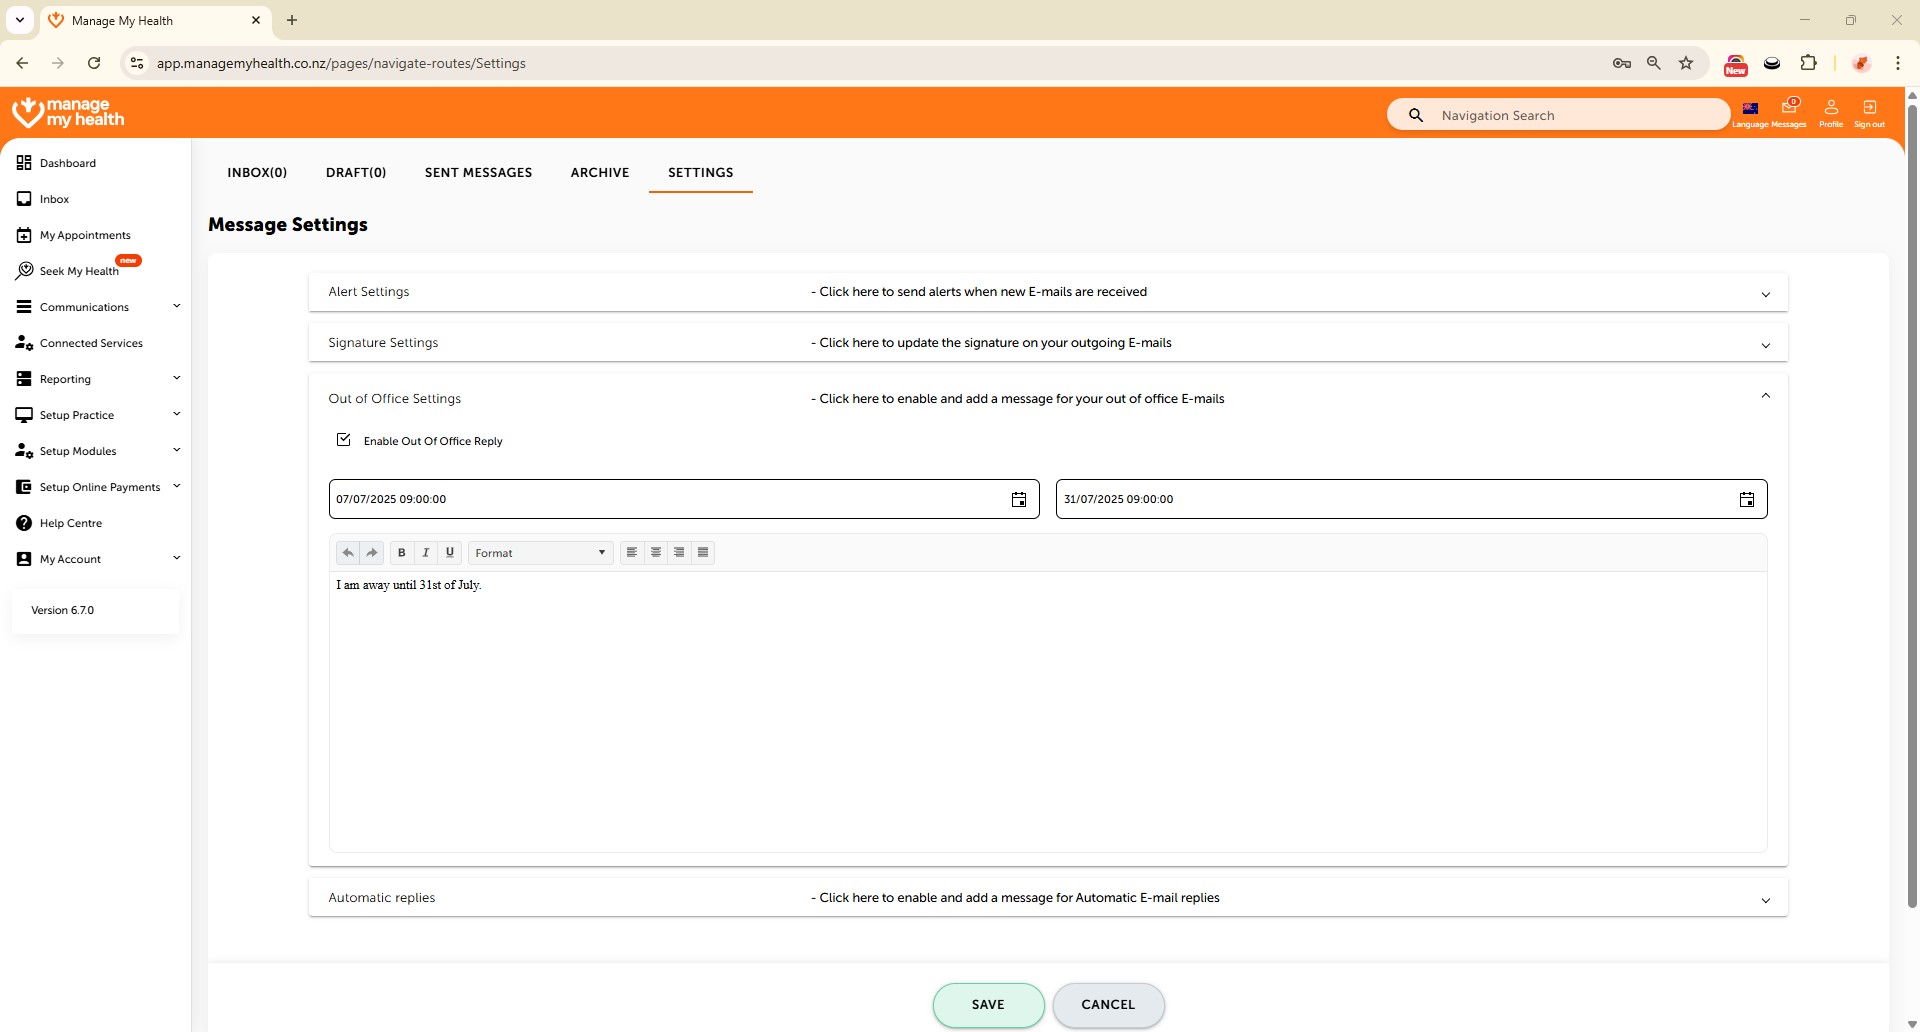Open the Profile icon in header
1920x1032 pixels.
click(x=1831, y=113)
